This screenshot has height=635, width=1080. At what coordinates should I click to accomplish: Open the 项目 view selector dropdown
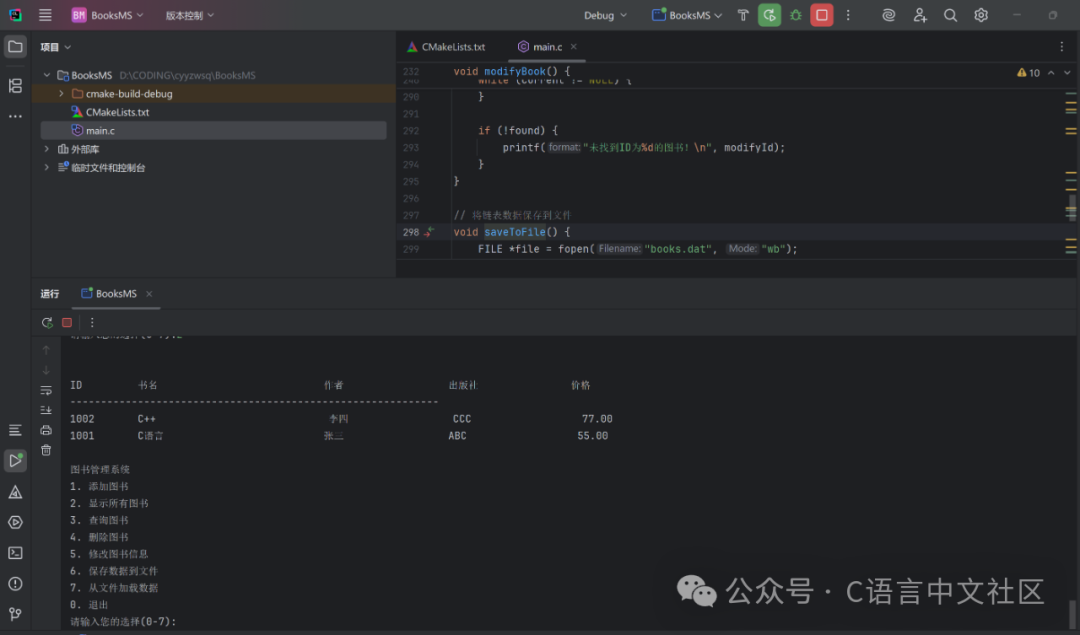[x=55, y=47]
